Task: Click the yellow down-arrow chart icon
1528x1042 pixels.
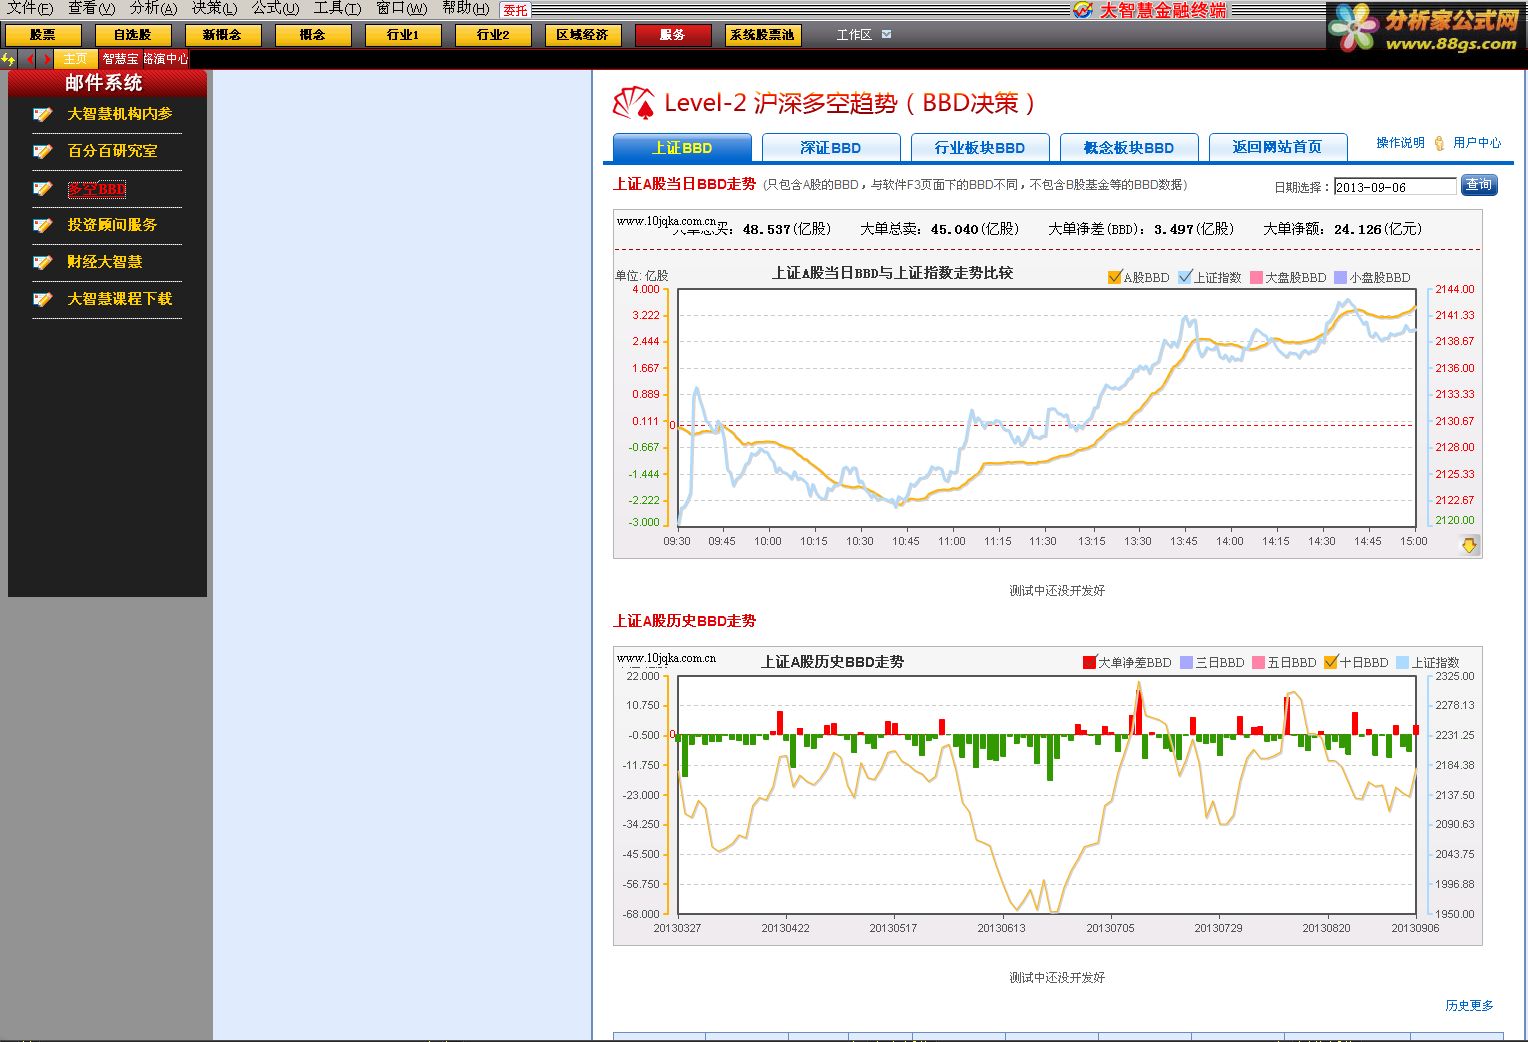Action: [1469, 545]
